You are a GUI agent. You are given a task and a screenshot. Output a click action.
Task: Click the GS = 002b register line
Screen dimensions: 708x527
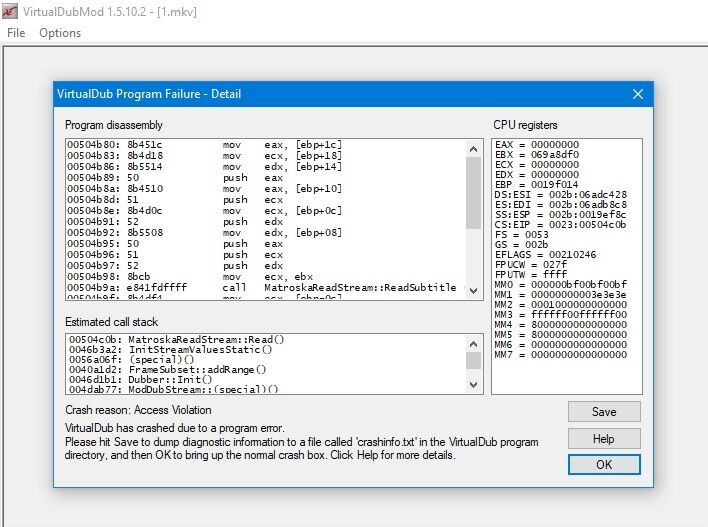coord(522,244)
